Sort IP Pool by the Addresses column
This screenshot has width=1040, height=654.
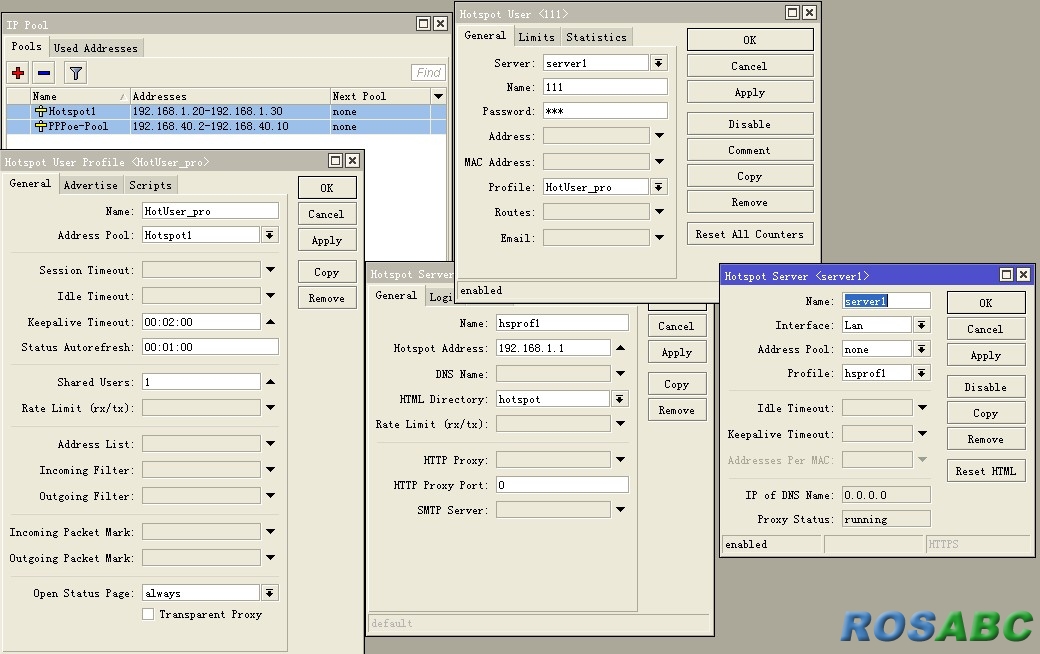[x=230, y=96]
